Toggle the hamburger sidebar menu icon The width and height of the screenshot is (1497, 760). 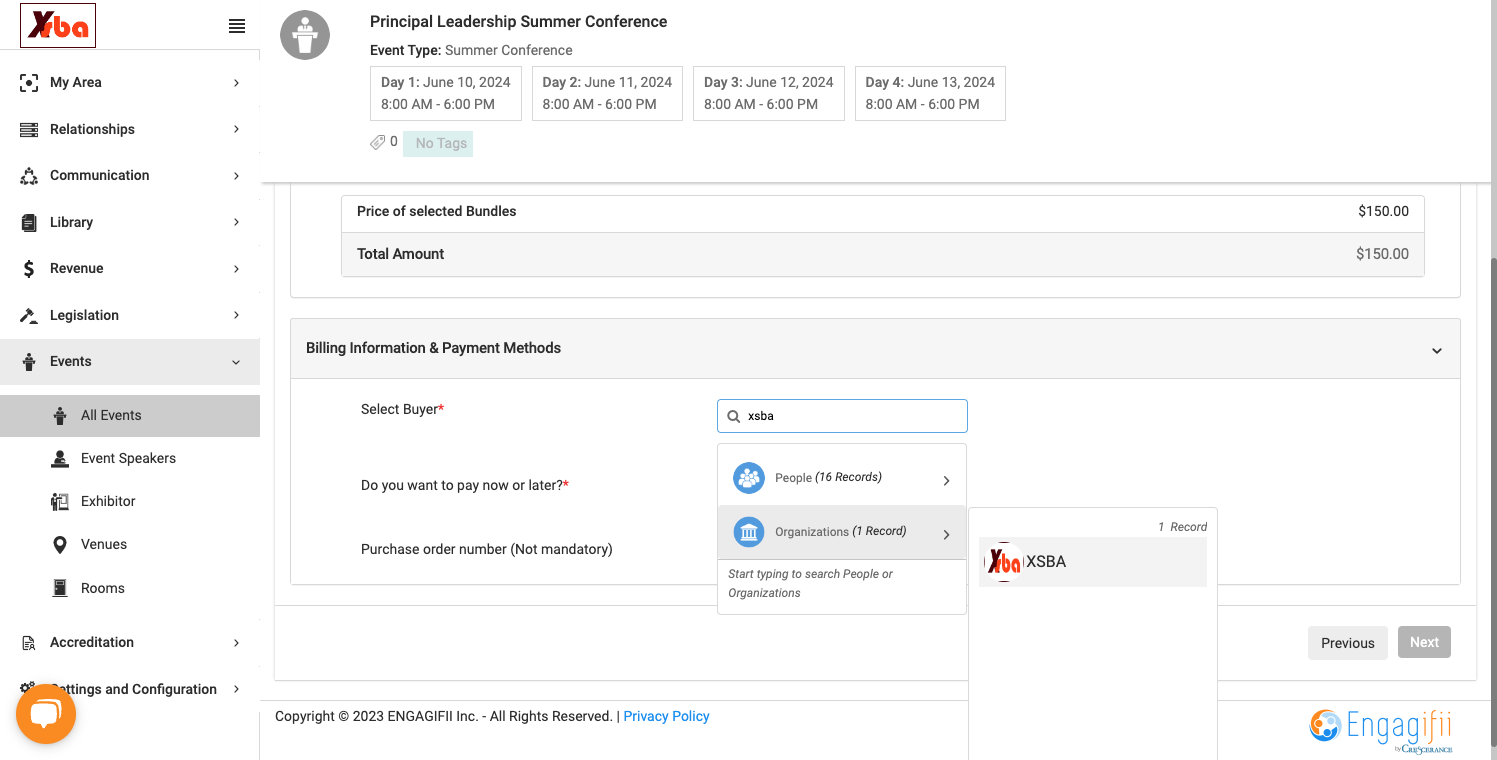tap(237, 27)
